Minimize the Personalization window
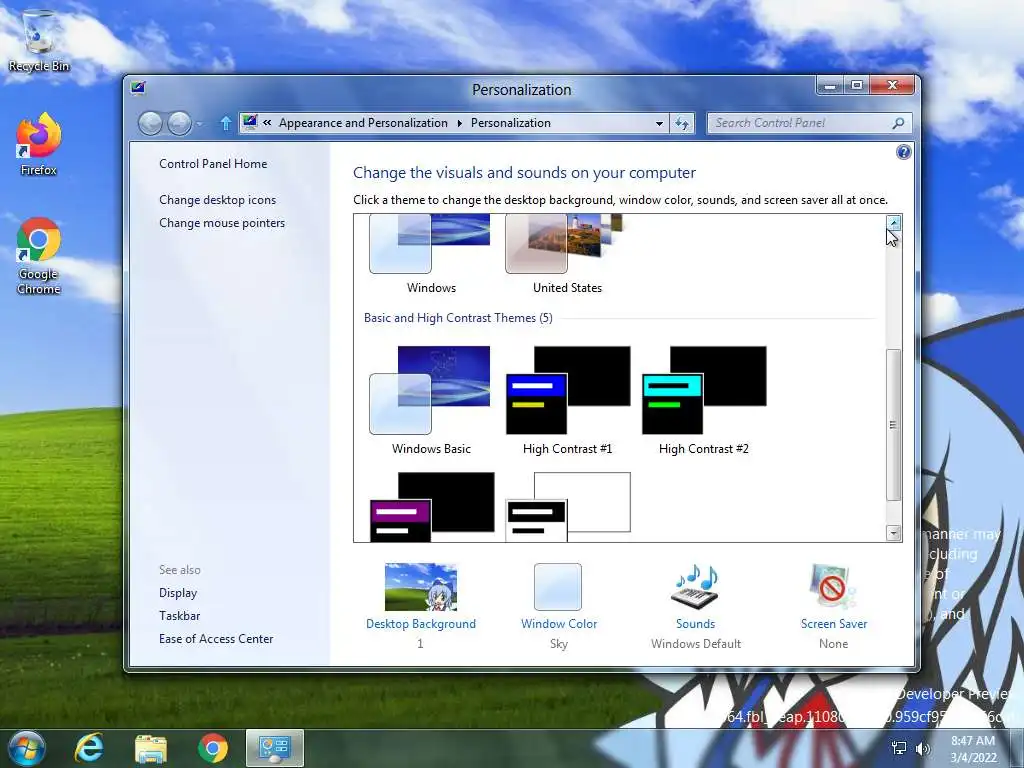The image size is (1024, 768). point(829,86)
